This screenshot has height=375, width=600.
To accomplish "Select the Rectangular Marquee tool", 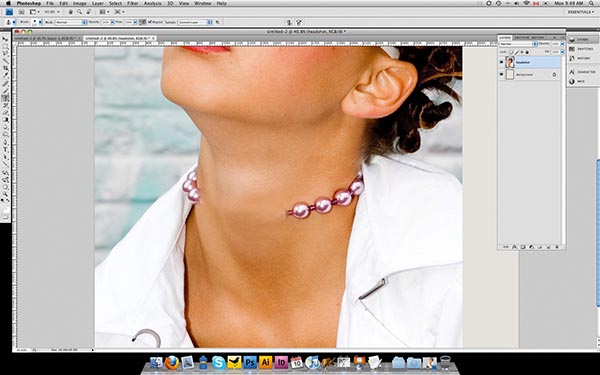I will click(5, 46).
